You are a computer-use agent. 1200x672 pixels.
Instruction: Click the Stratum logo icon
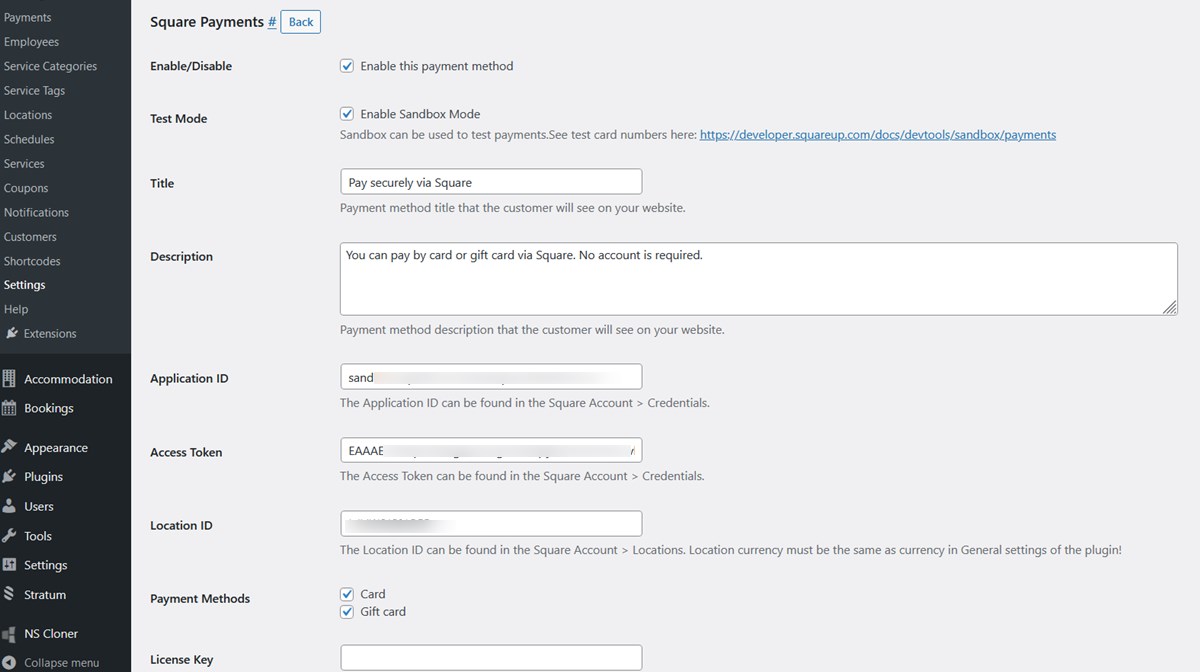[x=9, y=594]
